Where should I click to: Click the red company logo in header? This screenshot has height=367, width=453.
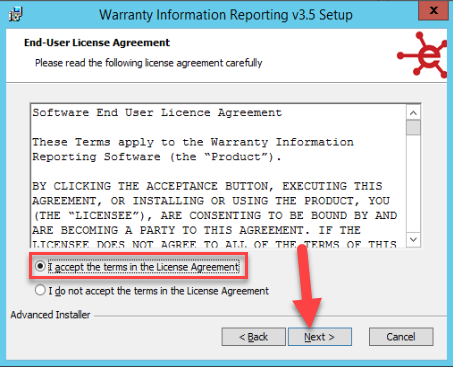pos(422,55)
